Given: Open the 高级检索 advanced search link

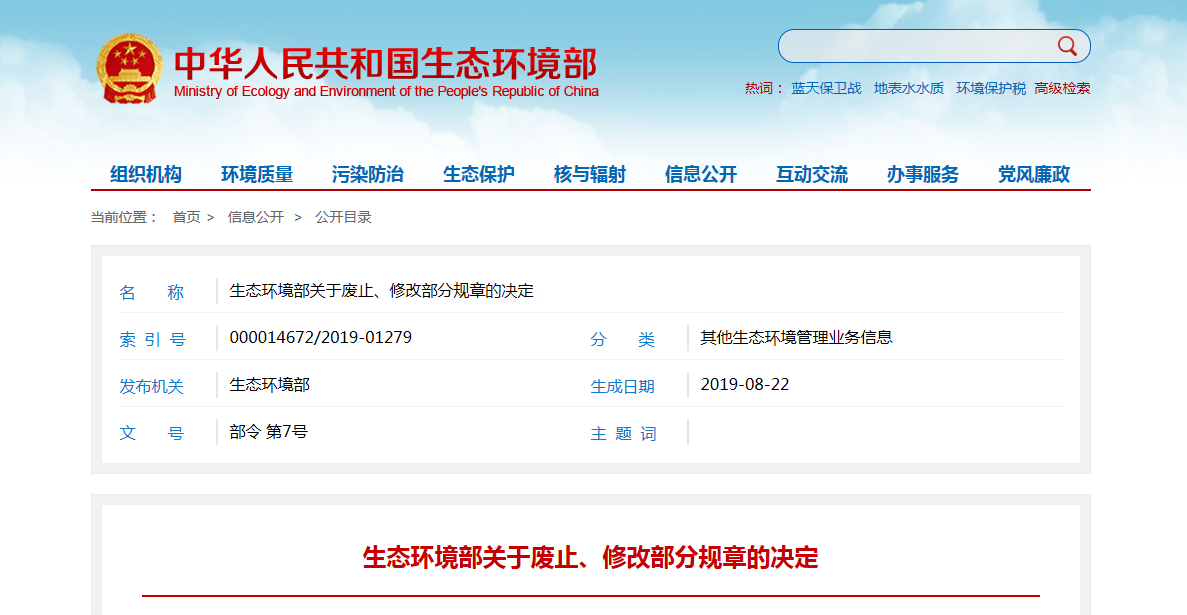Looking at the screenshot, I should (x=1062, y=88).
